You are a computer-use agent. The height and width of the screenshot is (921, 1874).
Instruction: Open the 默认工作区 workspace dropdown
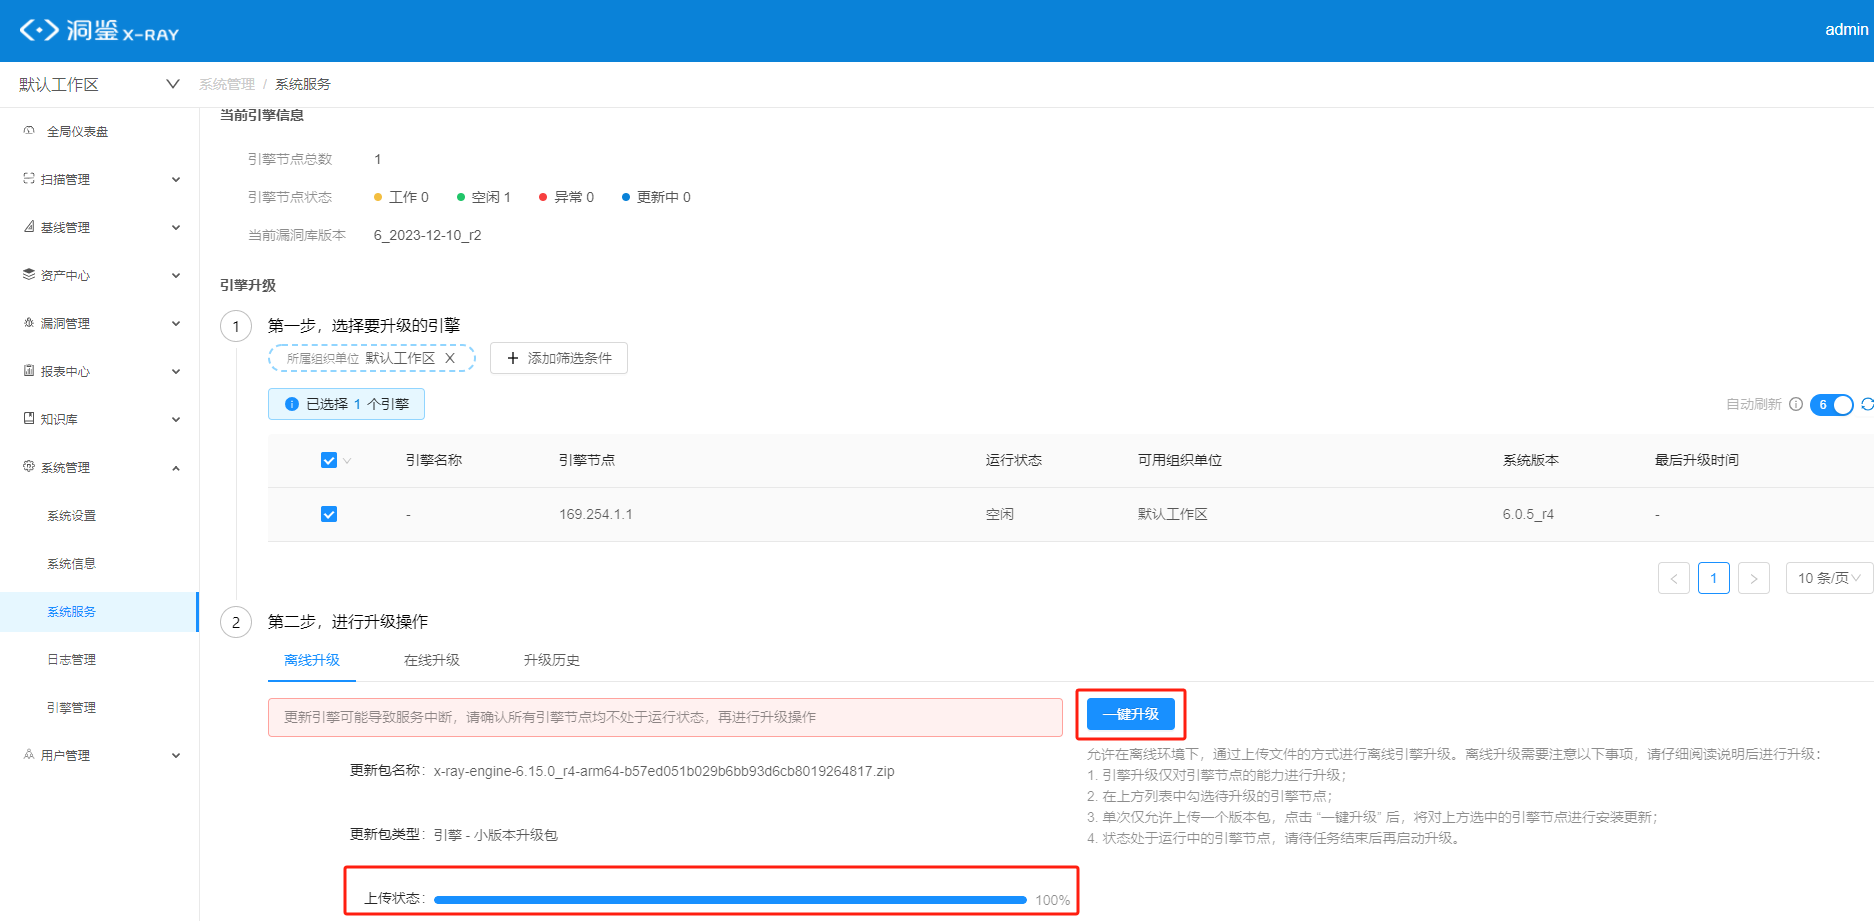[x=95, y=84]
